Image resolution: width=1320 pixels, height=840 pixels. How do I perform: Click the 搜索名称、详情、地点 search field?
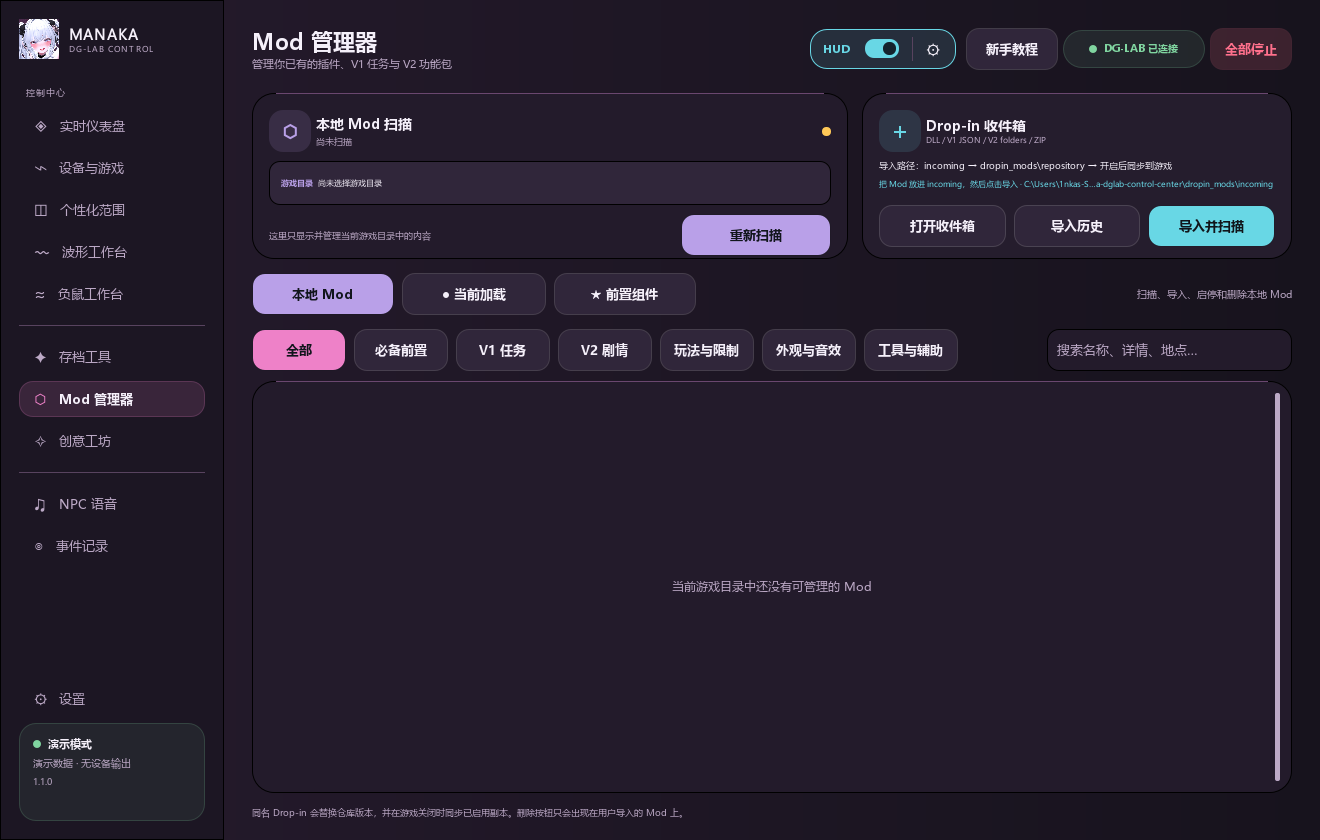pyautogui.click(x=1169, y=350)
